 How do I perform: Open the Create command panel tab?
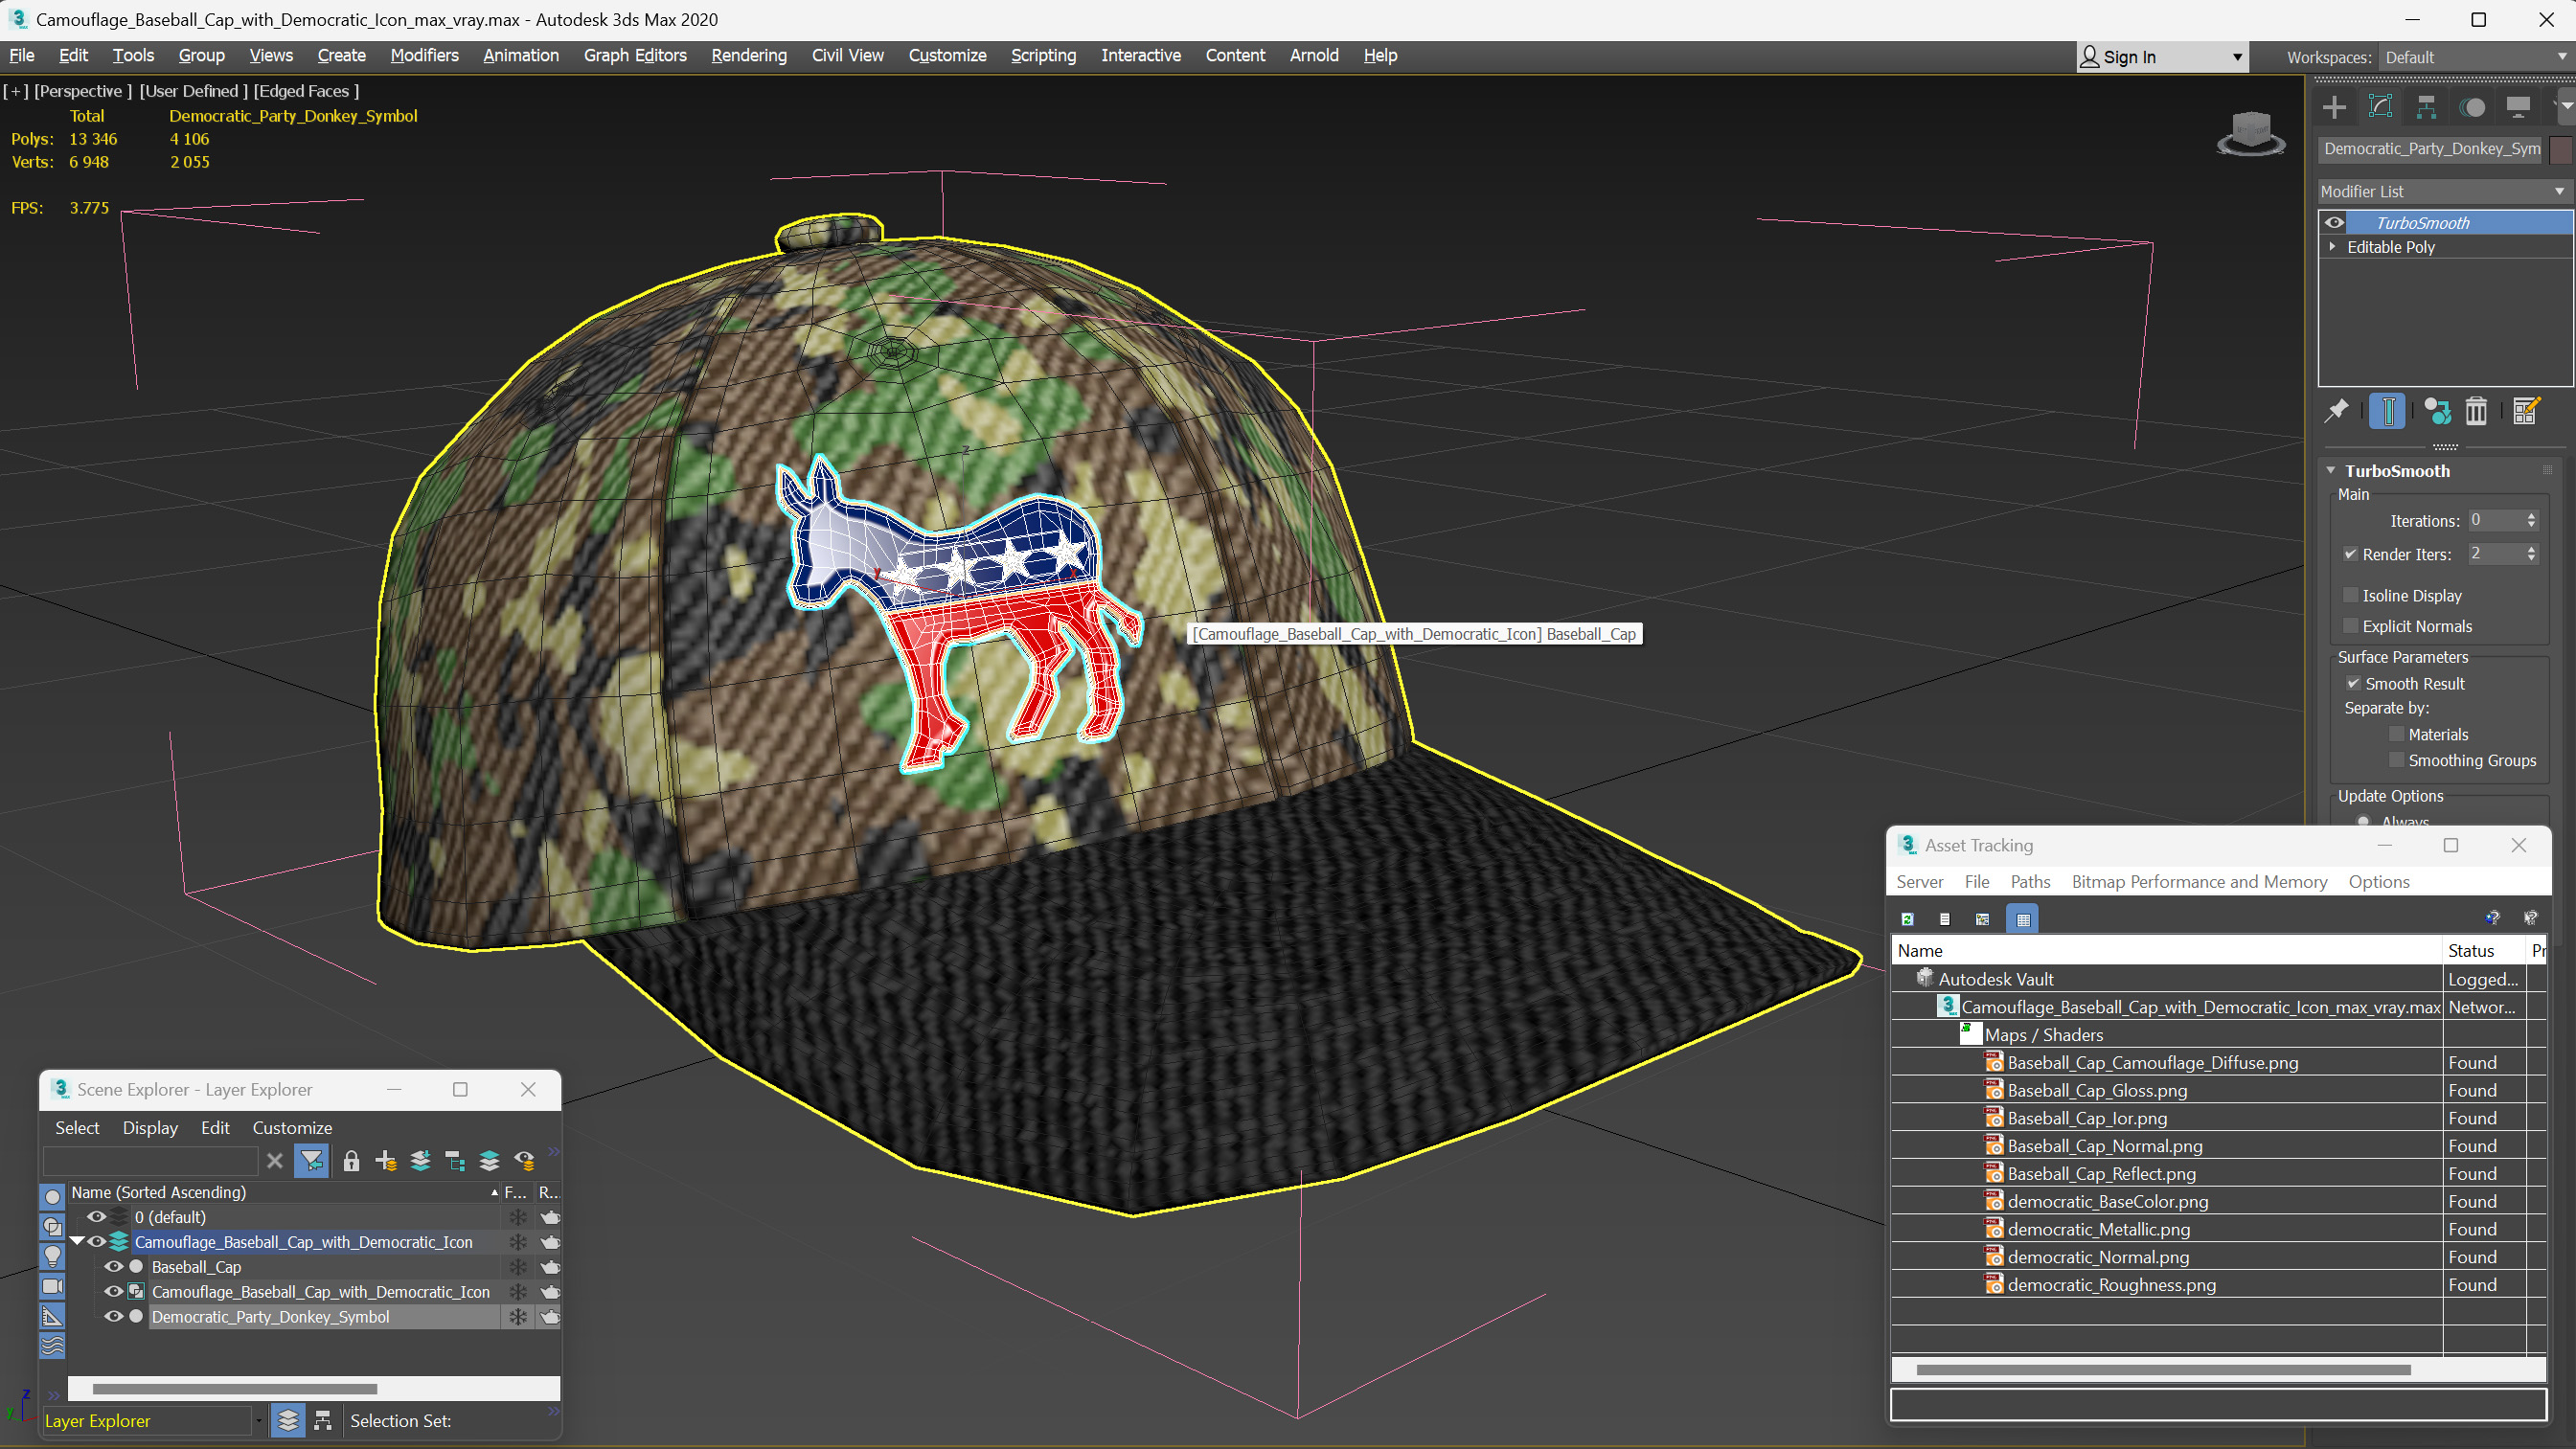pos(2334,107)
